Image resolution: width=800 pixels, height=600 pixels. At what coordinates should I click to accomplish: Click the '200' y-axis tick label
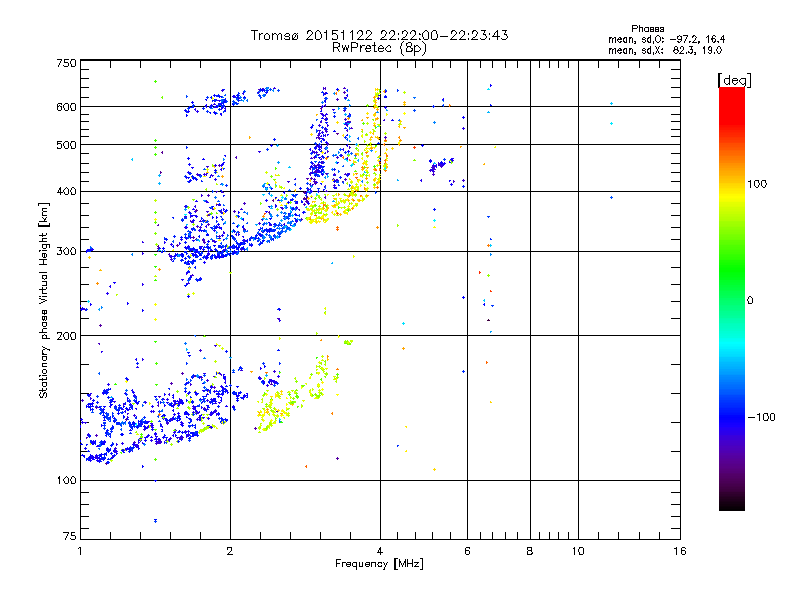click(66, 336)
